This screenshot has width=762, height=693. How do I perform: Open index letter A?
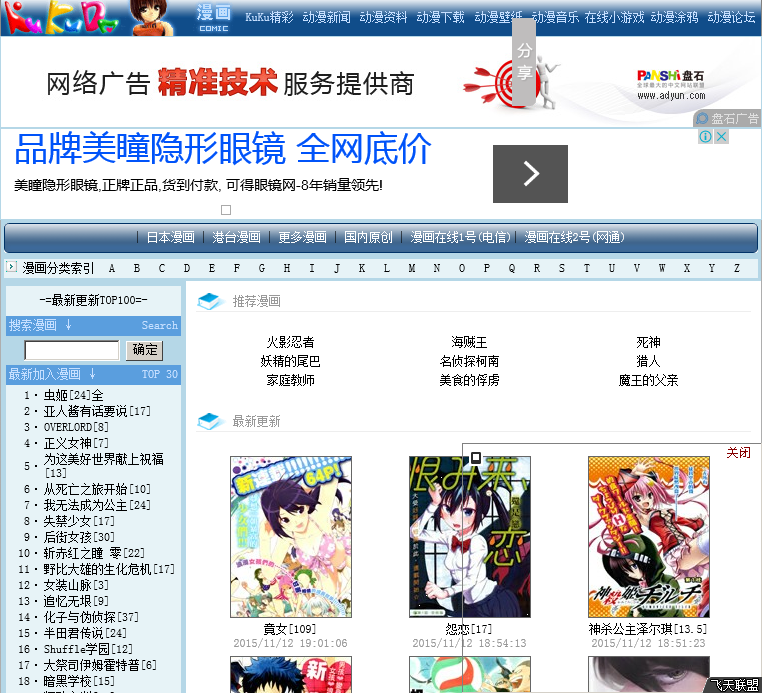pos(112,268)
